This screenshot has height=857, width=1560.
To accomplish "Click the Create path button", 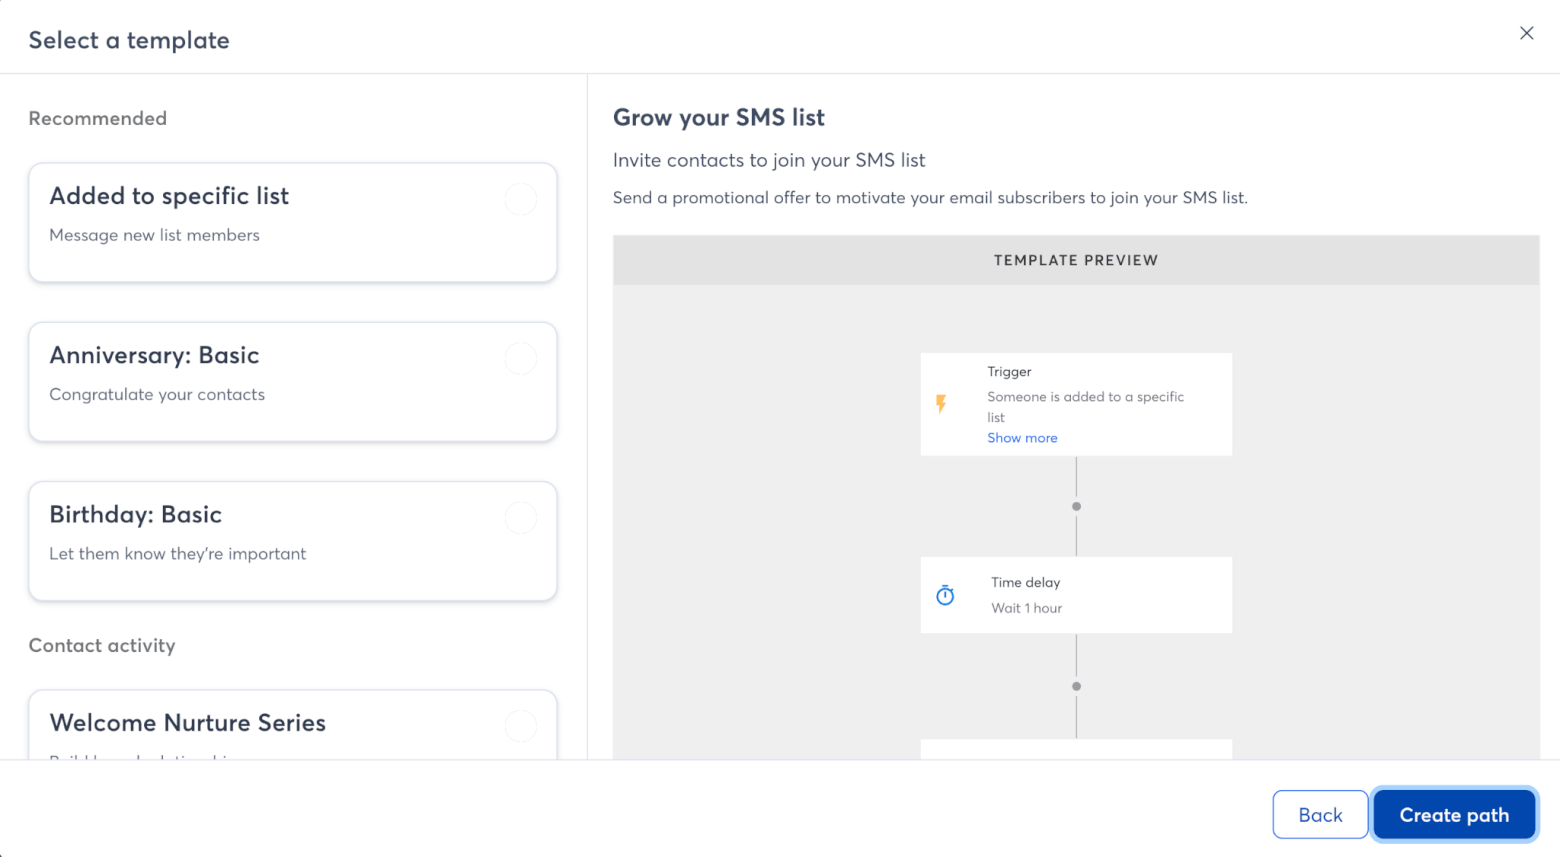I will point(1454,815).
